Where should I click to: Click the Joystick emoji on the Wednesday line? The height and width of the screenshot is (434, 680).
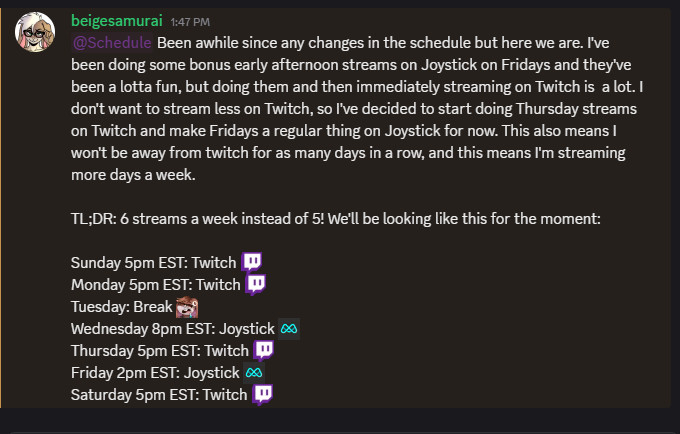click(290, 328)
